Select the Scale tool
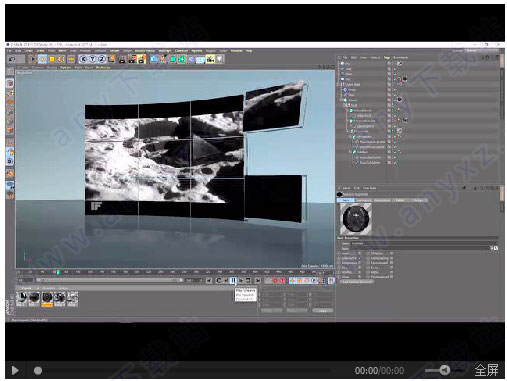 point(52,59)
